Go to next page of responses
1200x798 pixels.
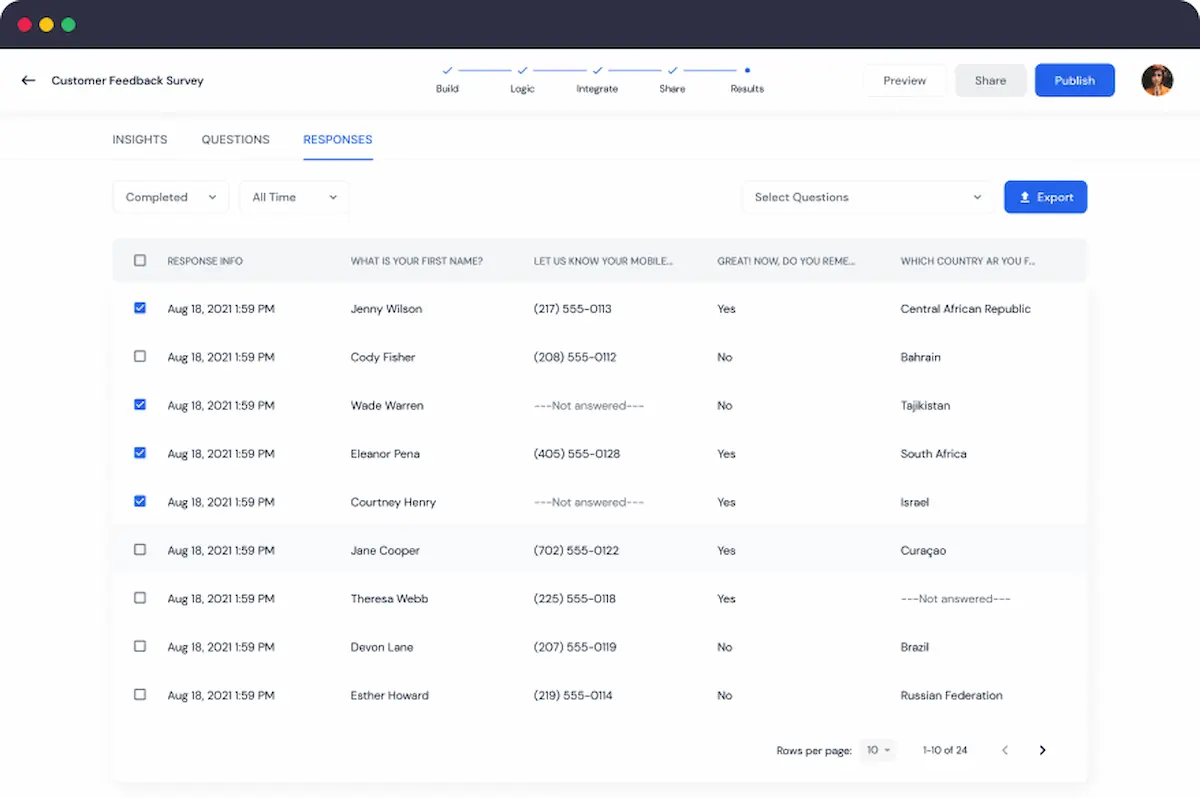tap(1042, 750)
